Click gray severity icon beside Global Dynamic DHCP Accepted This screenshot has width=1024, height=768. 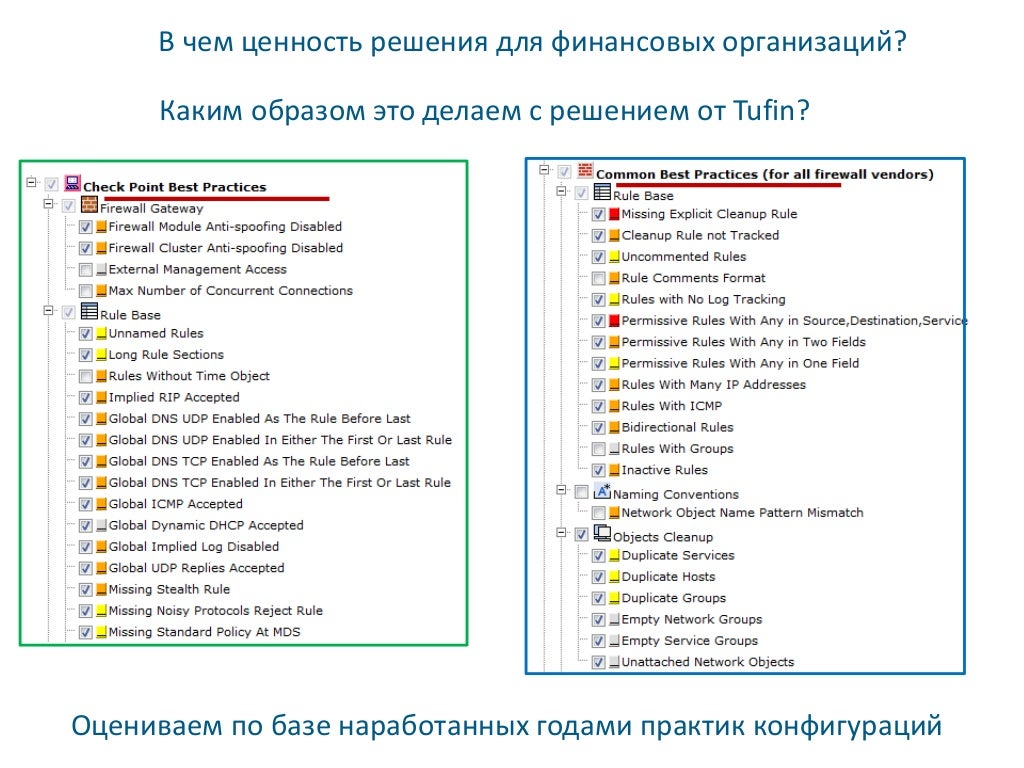[x=101, y=525]
